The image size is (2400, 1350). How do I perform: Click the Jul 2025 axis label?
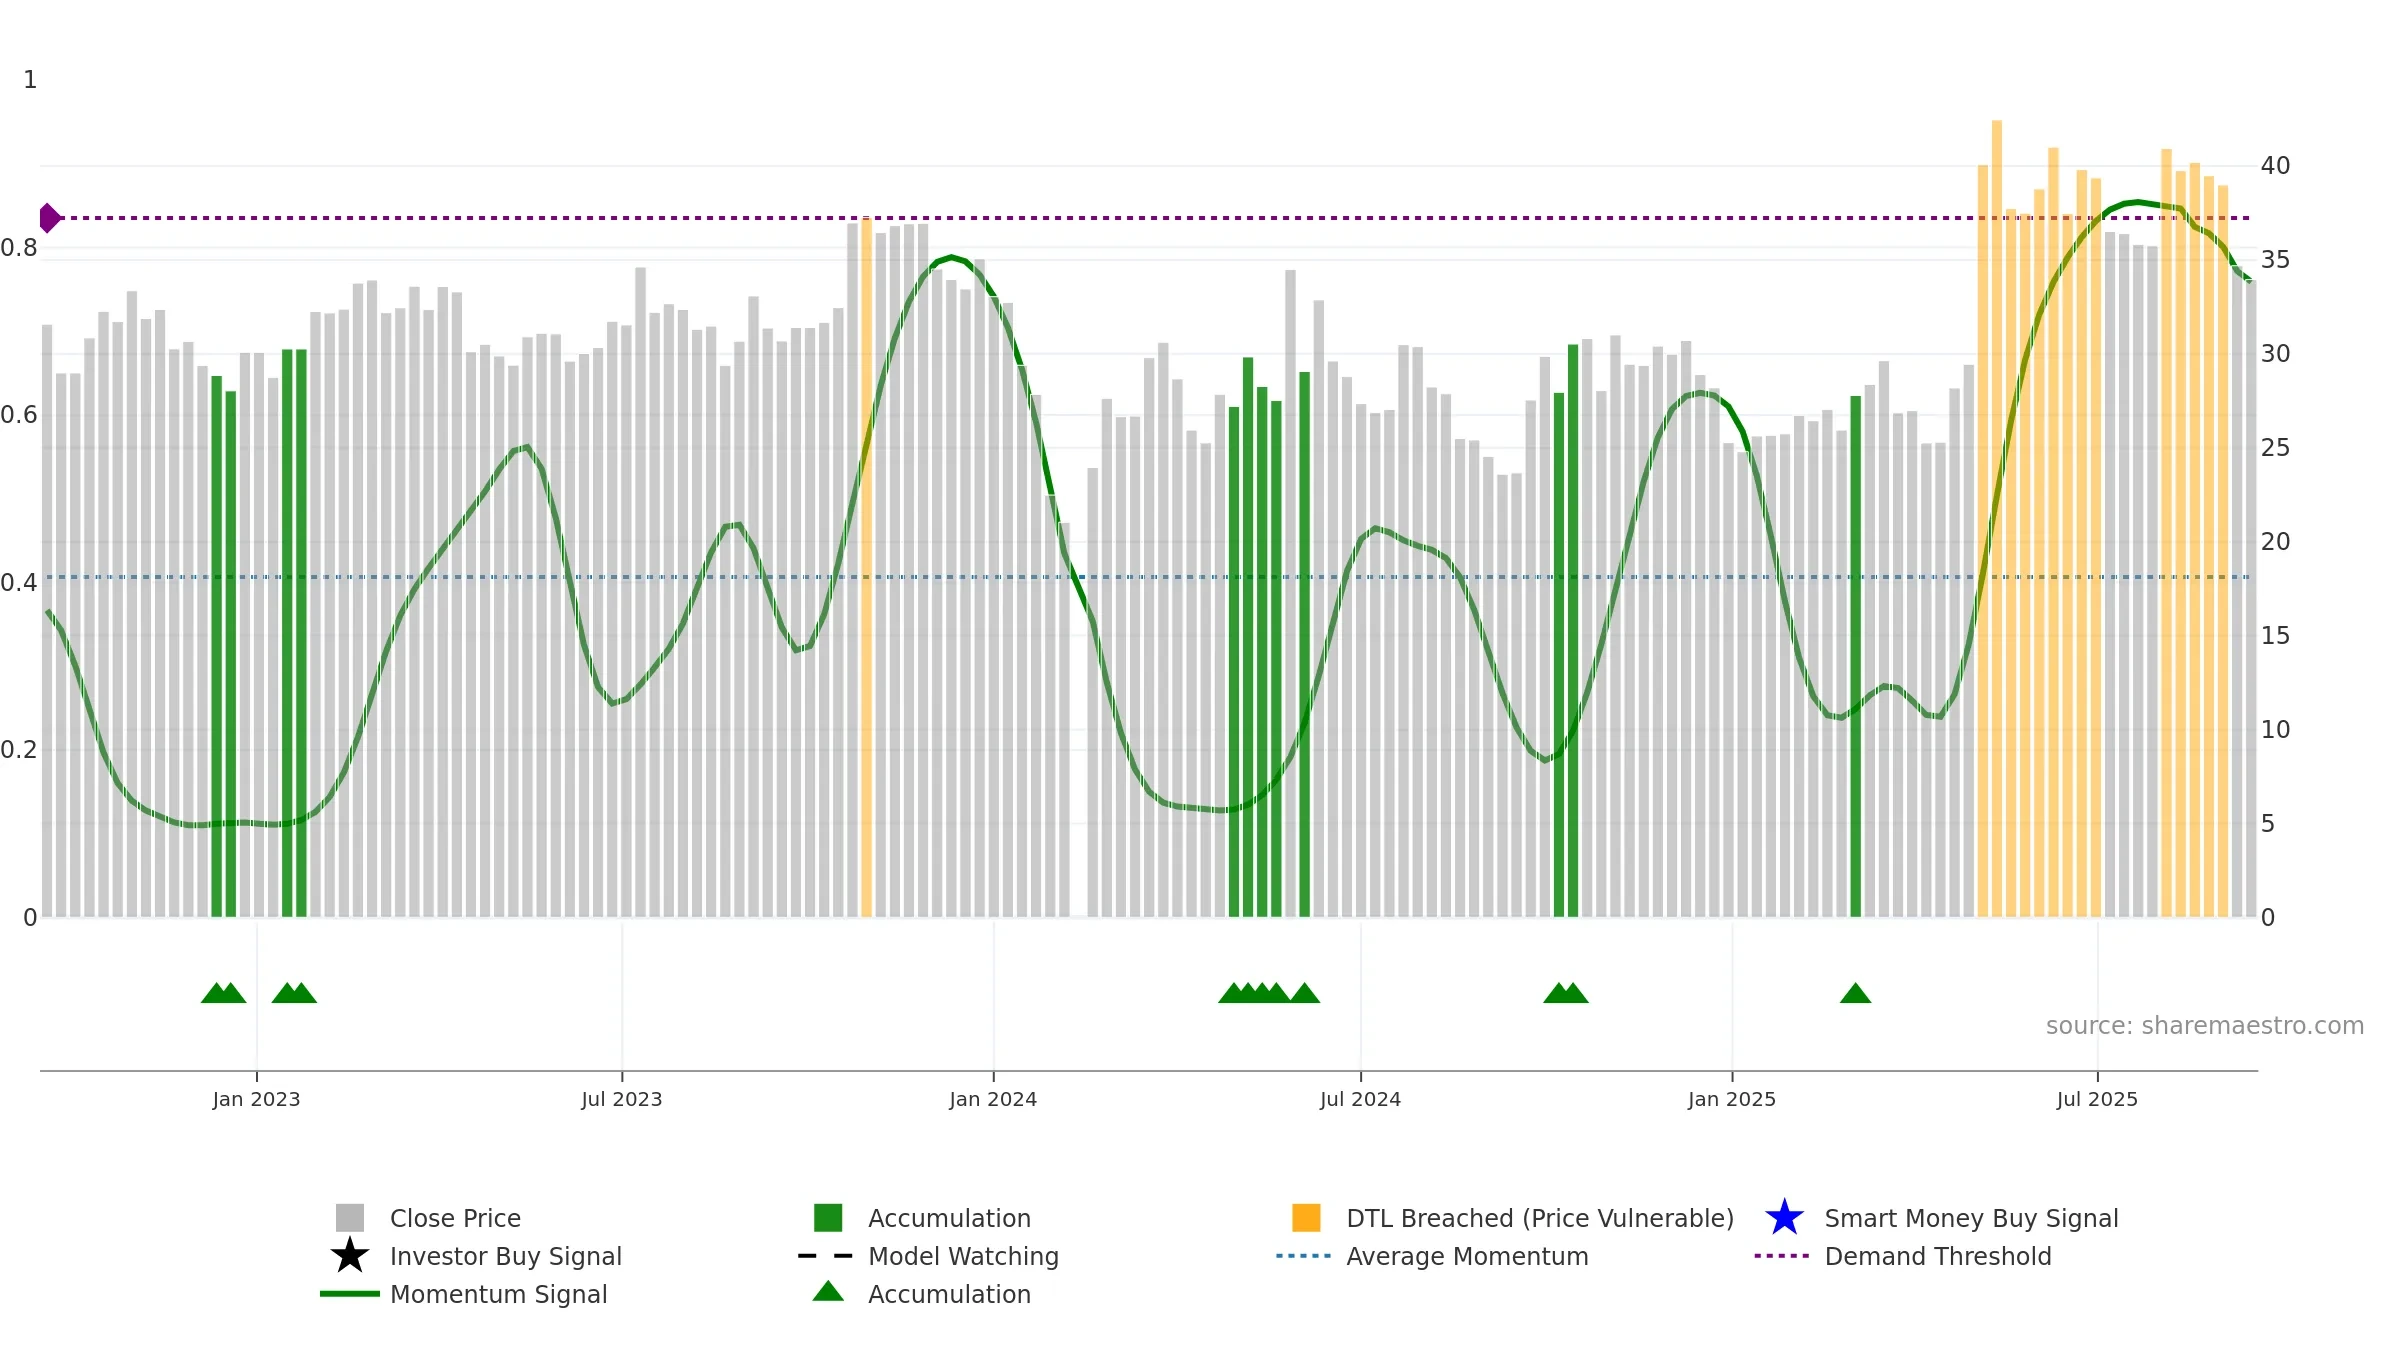click(2097, 1100)
